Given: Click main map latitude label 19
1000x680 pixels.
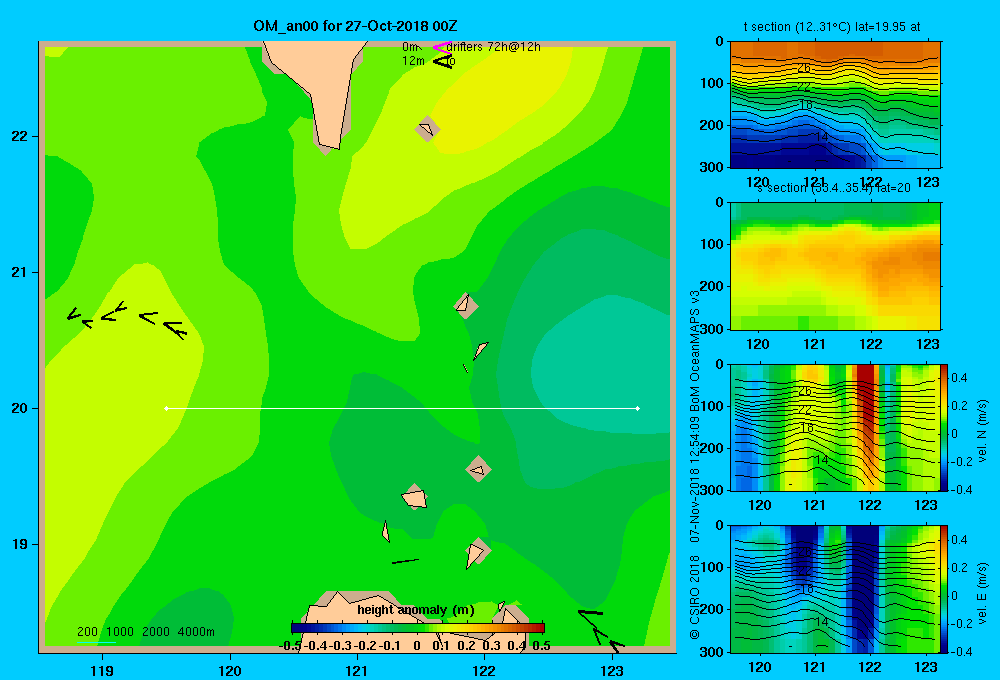Looking at the screenshot, I should 20,544.
